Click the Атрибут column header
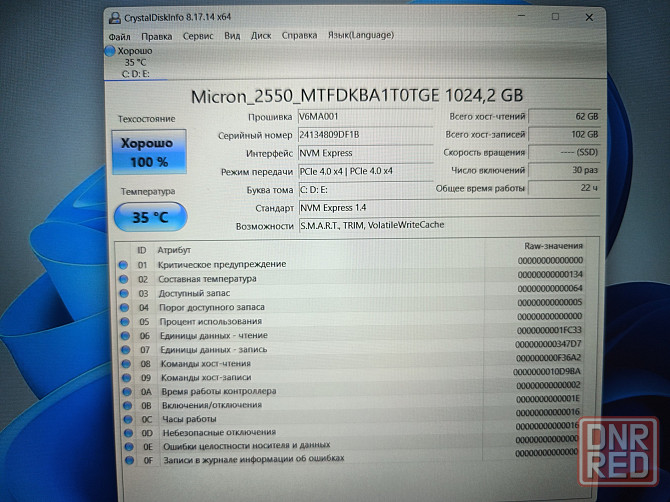Viewport: 670px width, 502px height. 174,250
